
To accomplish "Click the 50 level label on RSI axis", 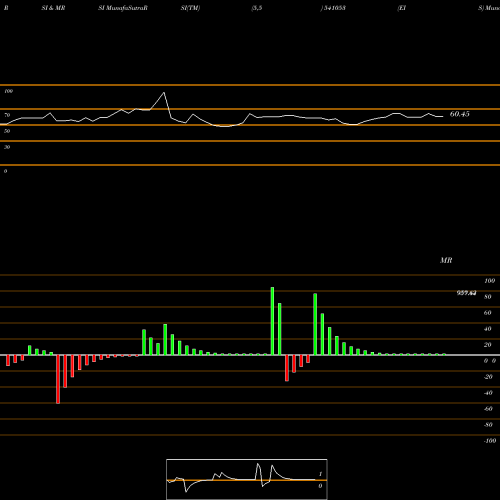I will pos(7,131).
